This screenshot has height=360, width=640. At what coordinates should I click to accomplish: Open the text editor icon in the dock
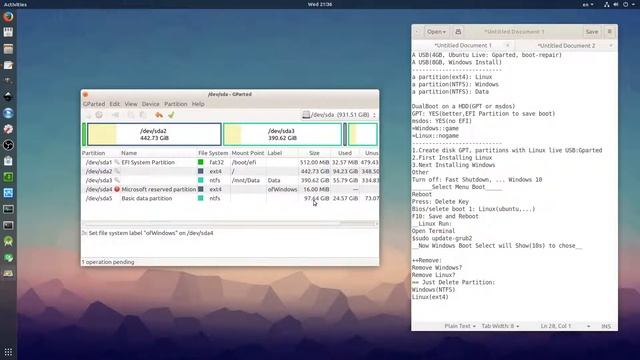coord(8,65)
